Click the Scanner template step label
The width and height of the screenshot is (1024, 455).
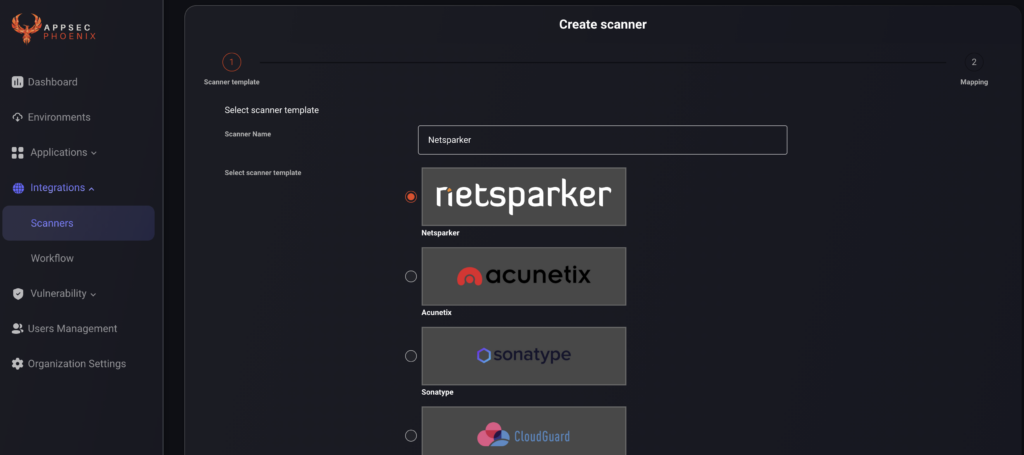tap(232, 82)
